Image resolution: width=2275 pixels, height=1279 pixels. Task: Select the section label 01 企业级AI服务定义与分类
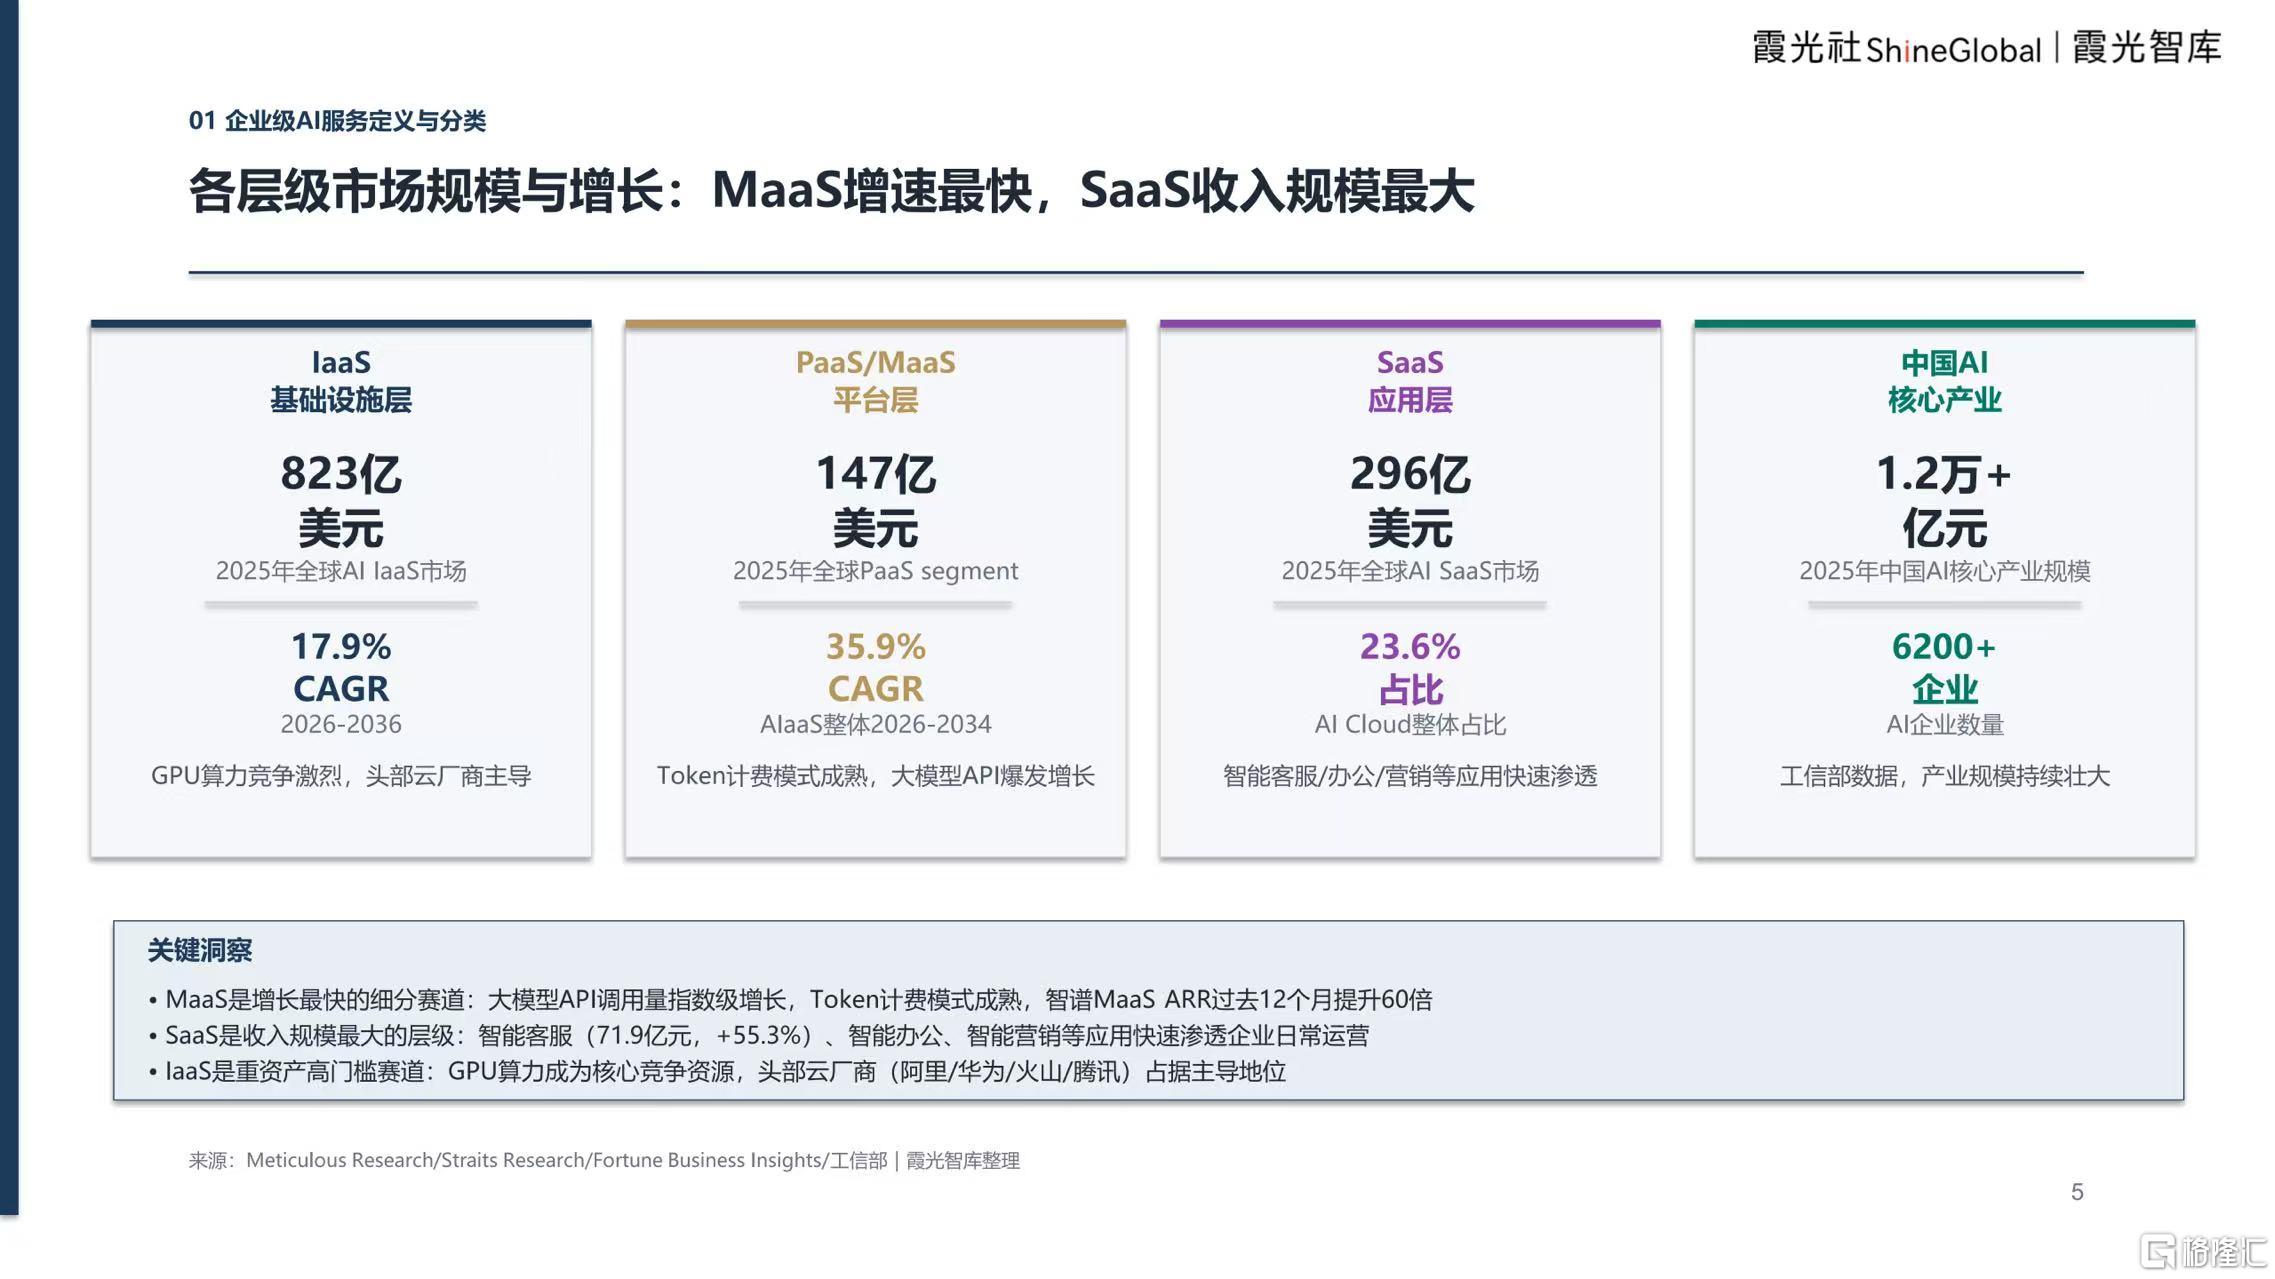(x=337, y=121)
